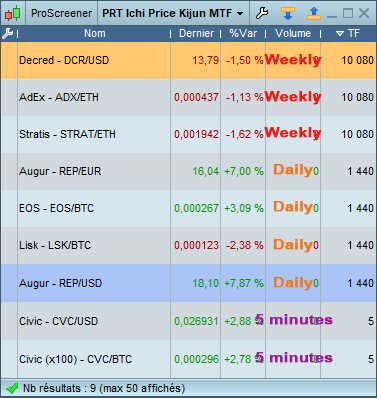The image size is (377, 398).
Task: Click the last price 18,10
Action: pyautogui.click(x=205, y=283)
